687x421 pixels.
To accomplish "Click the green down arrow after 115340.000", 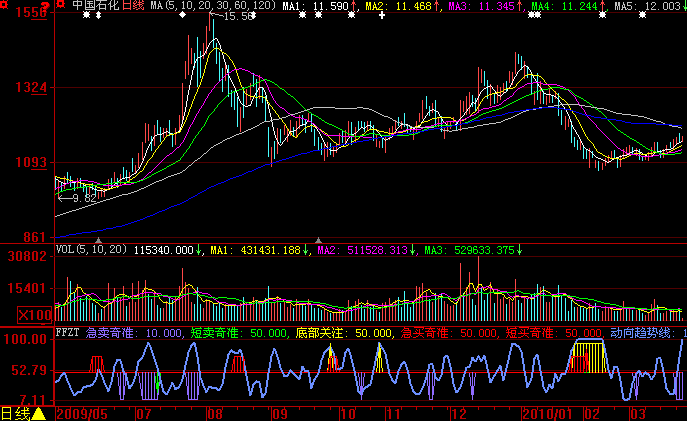I will 198,249.
